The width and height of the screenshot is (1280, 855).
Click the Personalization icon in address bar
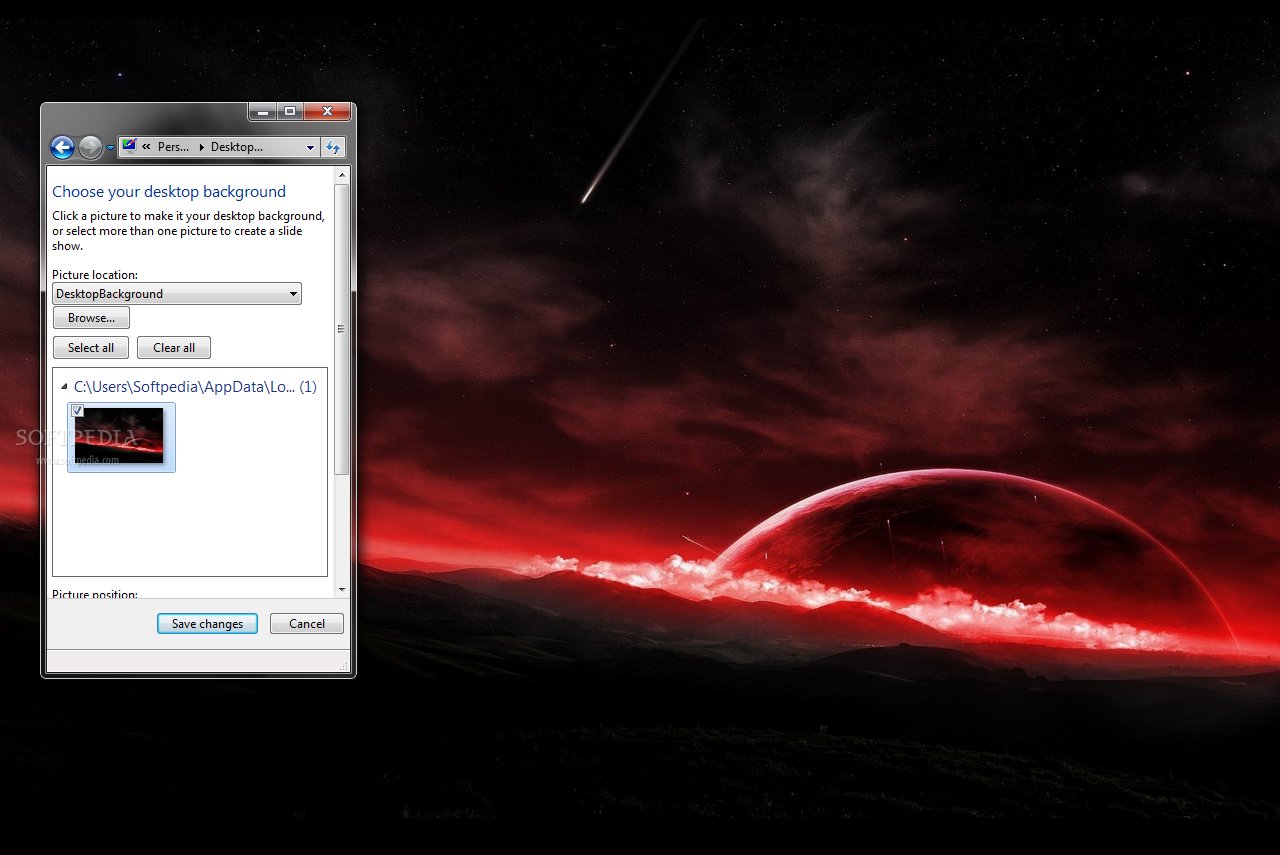(x=129, y=146)
